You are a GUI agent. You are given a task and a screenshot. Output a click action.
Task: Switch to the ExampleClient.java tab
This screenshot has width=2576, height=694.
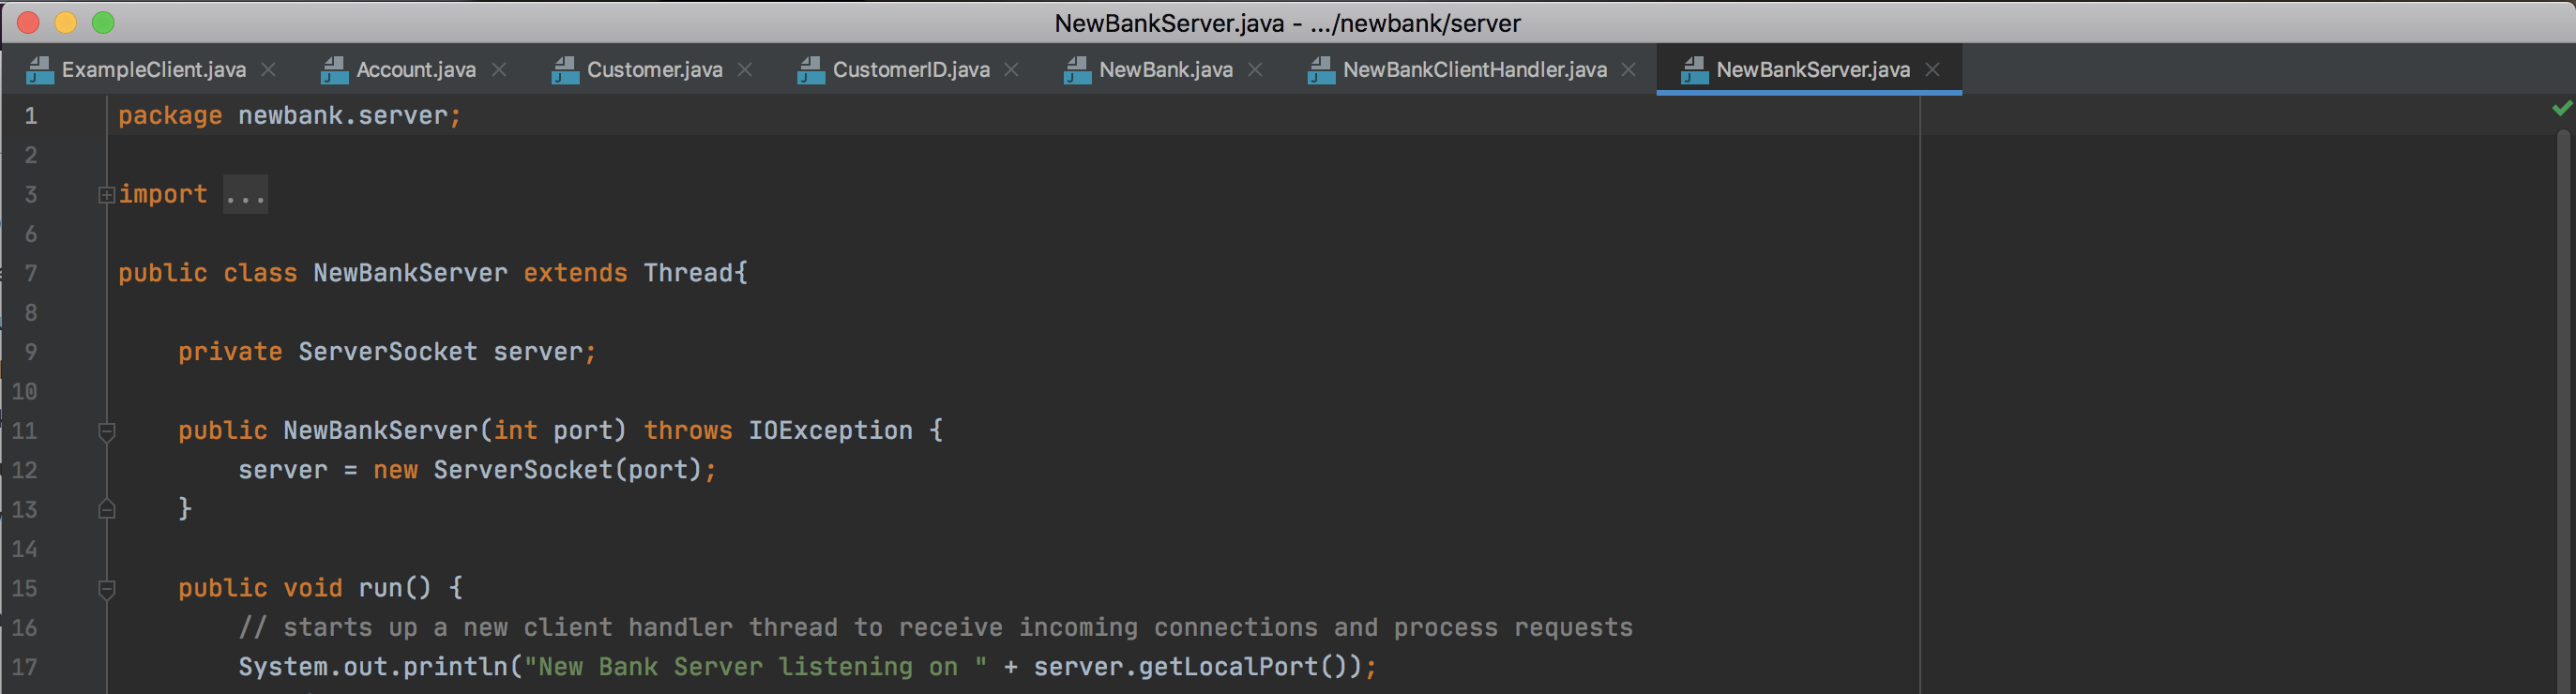point(153,69)
